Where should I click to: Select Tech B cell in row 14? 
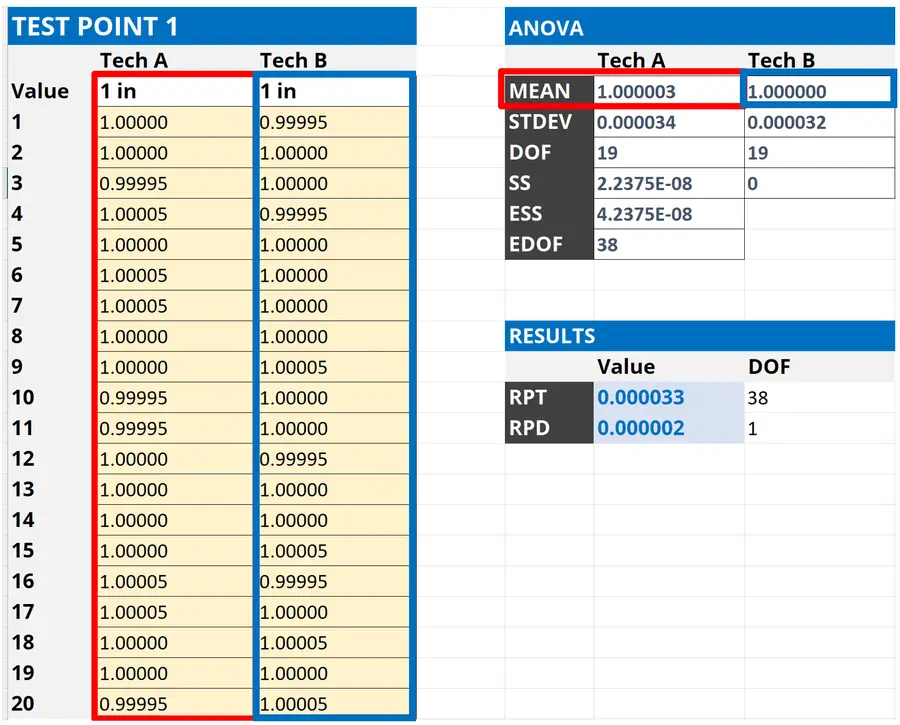click(x=334, y=520)
